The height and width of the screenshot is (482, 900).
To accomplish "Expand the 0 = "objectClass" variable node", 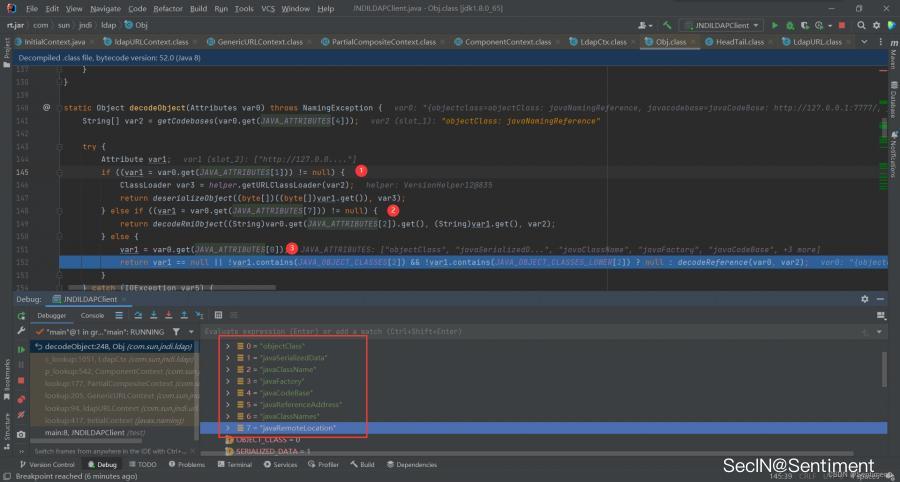I will [228, 346].
